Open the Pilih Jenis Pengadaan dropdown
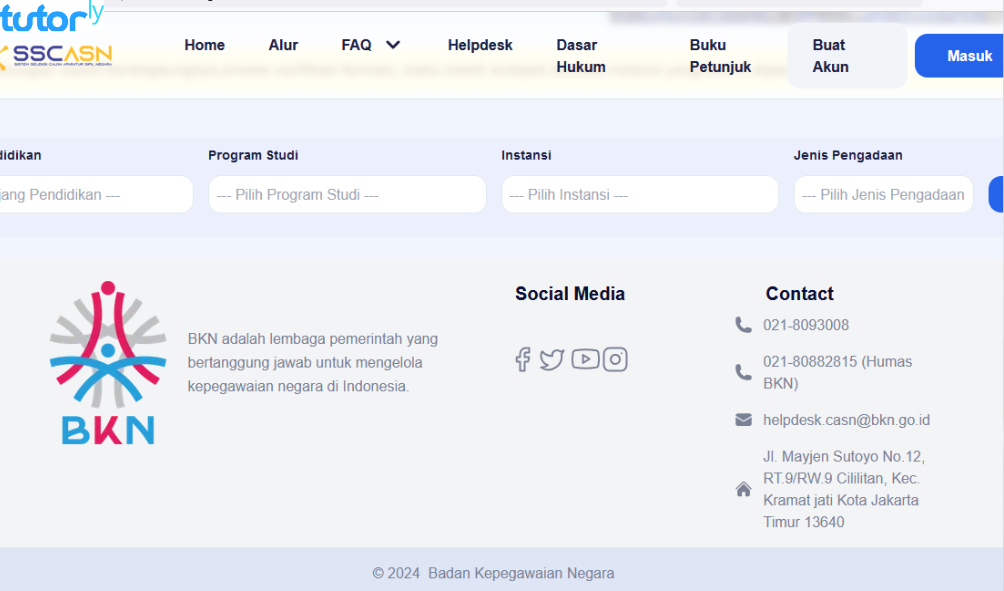Screen dimensions: 1004x591 [x=883, y=194]
